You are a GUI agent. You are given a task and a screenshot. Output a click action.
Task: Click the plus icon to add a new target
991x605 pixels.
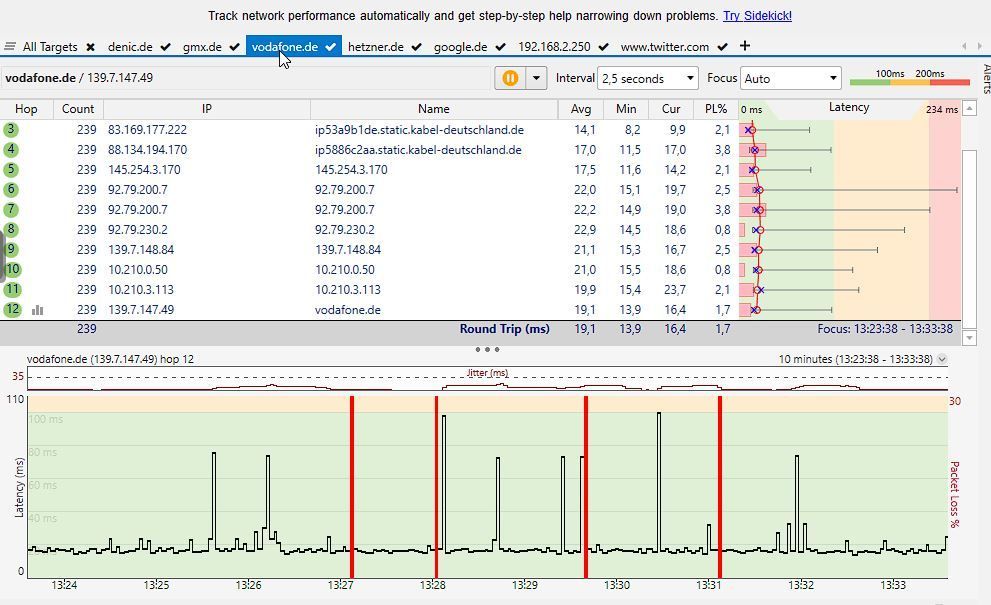click(x=745, y=46)
